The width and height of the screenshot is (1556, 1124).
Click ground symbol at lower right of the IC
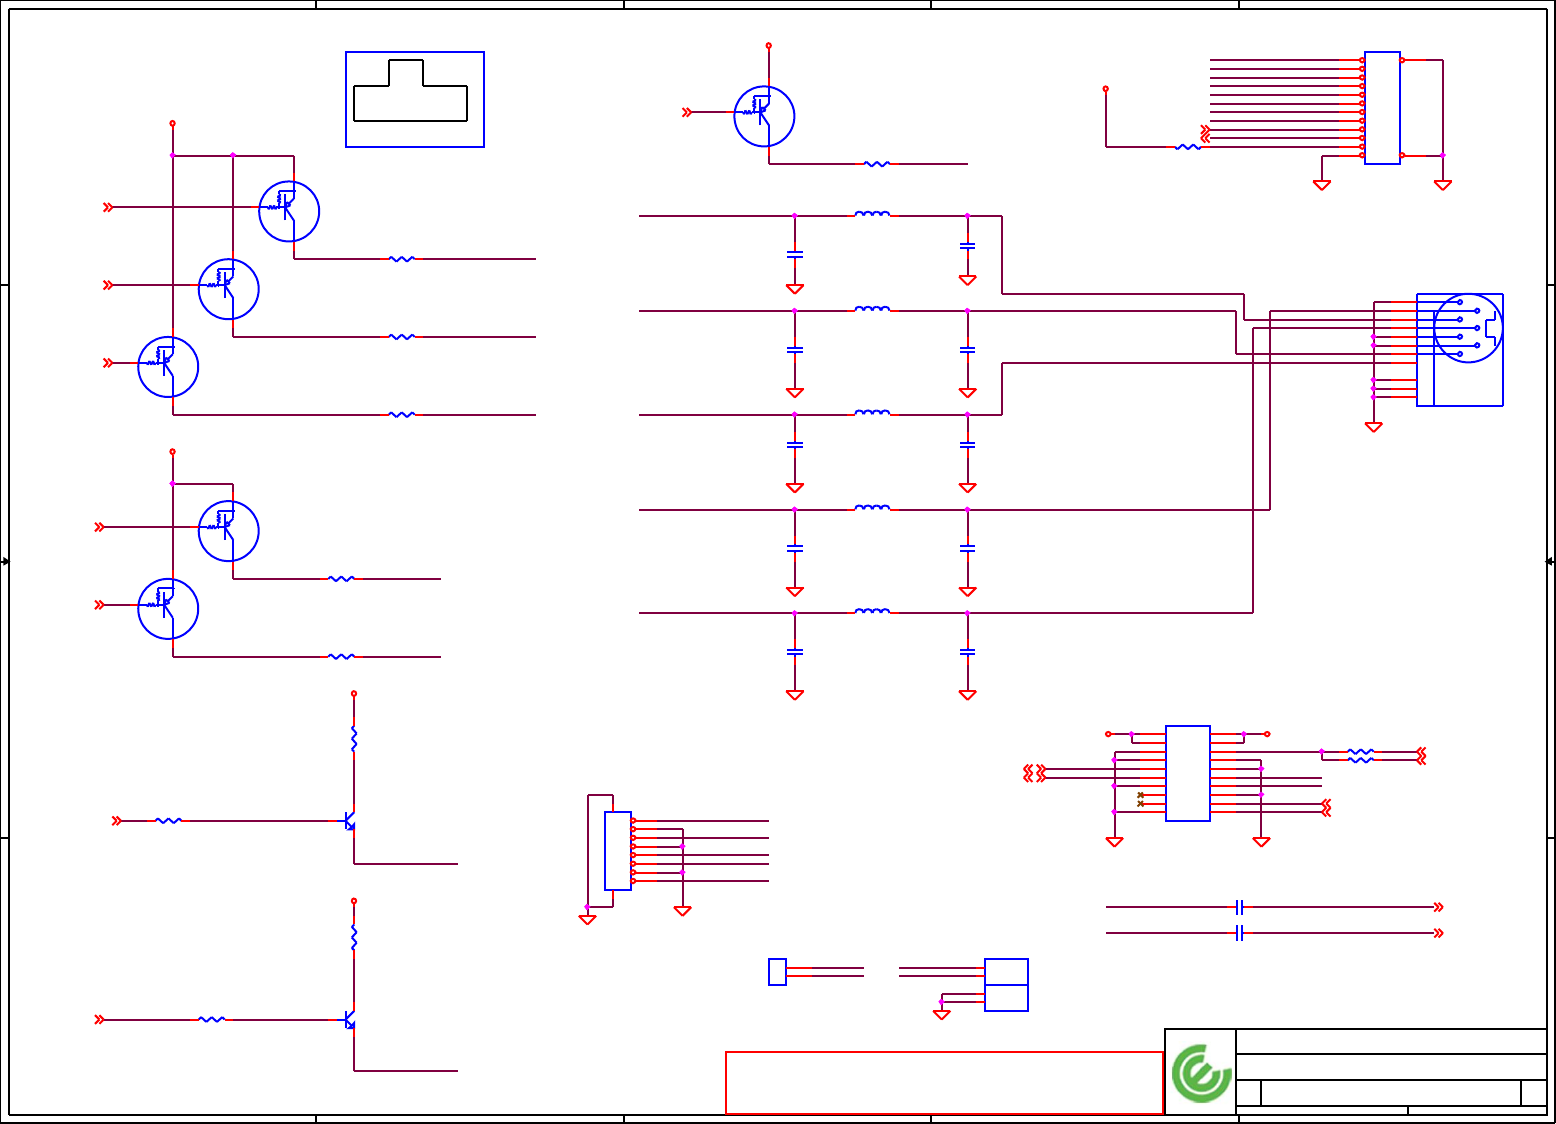(x=1261, y=842)
